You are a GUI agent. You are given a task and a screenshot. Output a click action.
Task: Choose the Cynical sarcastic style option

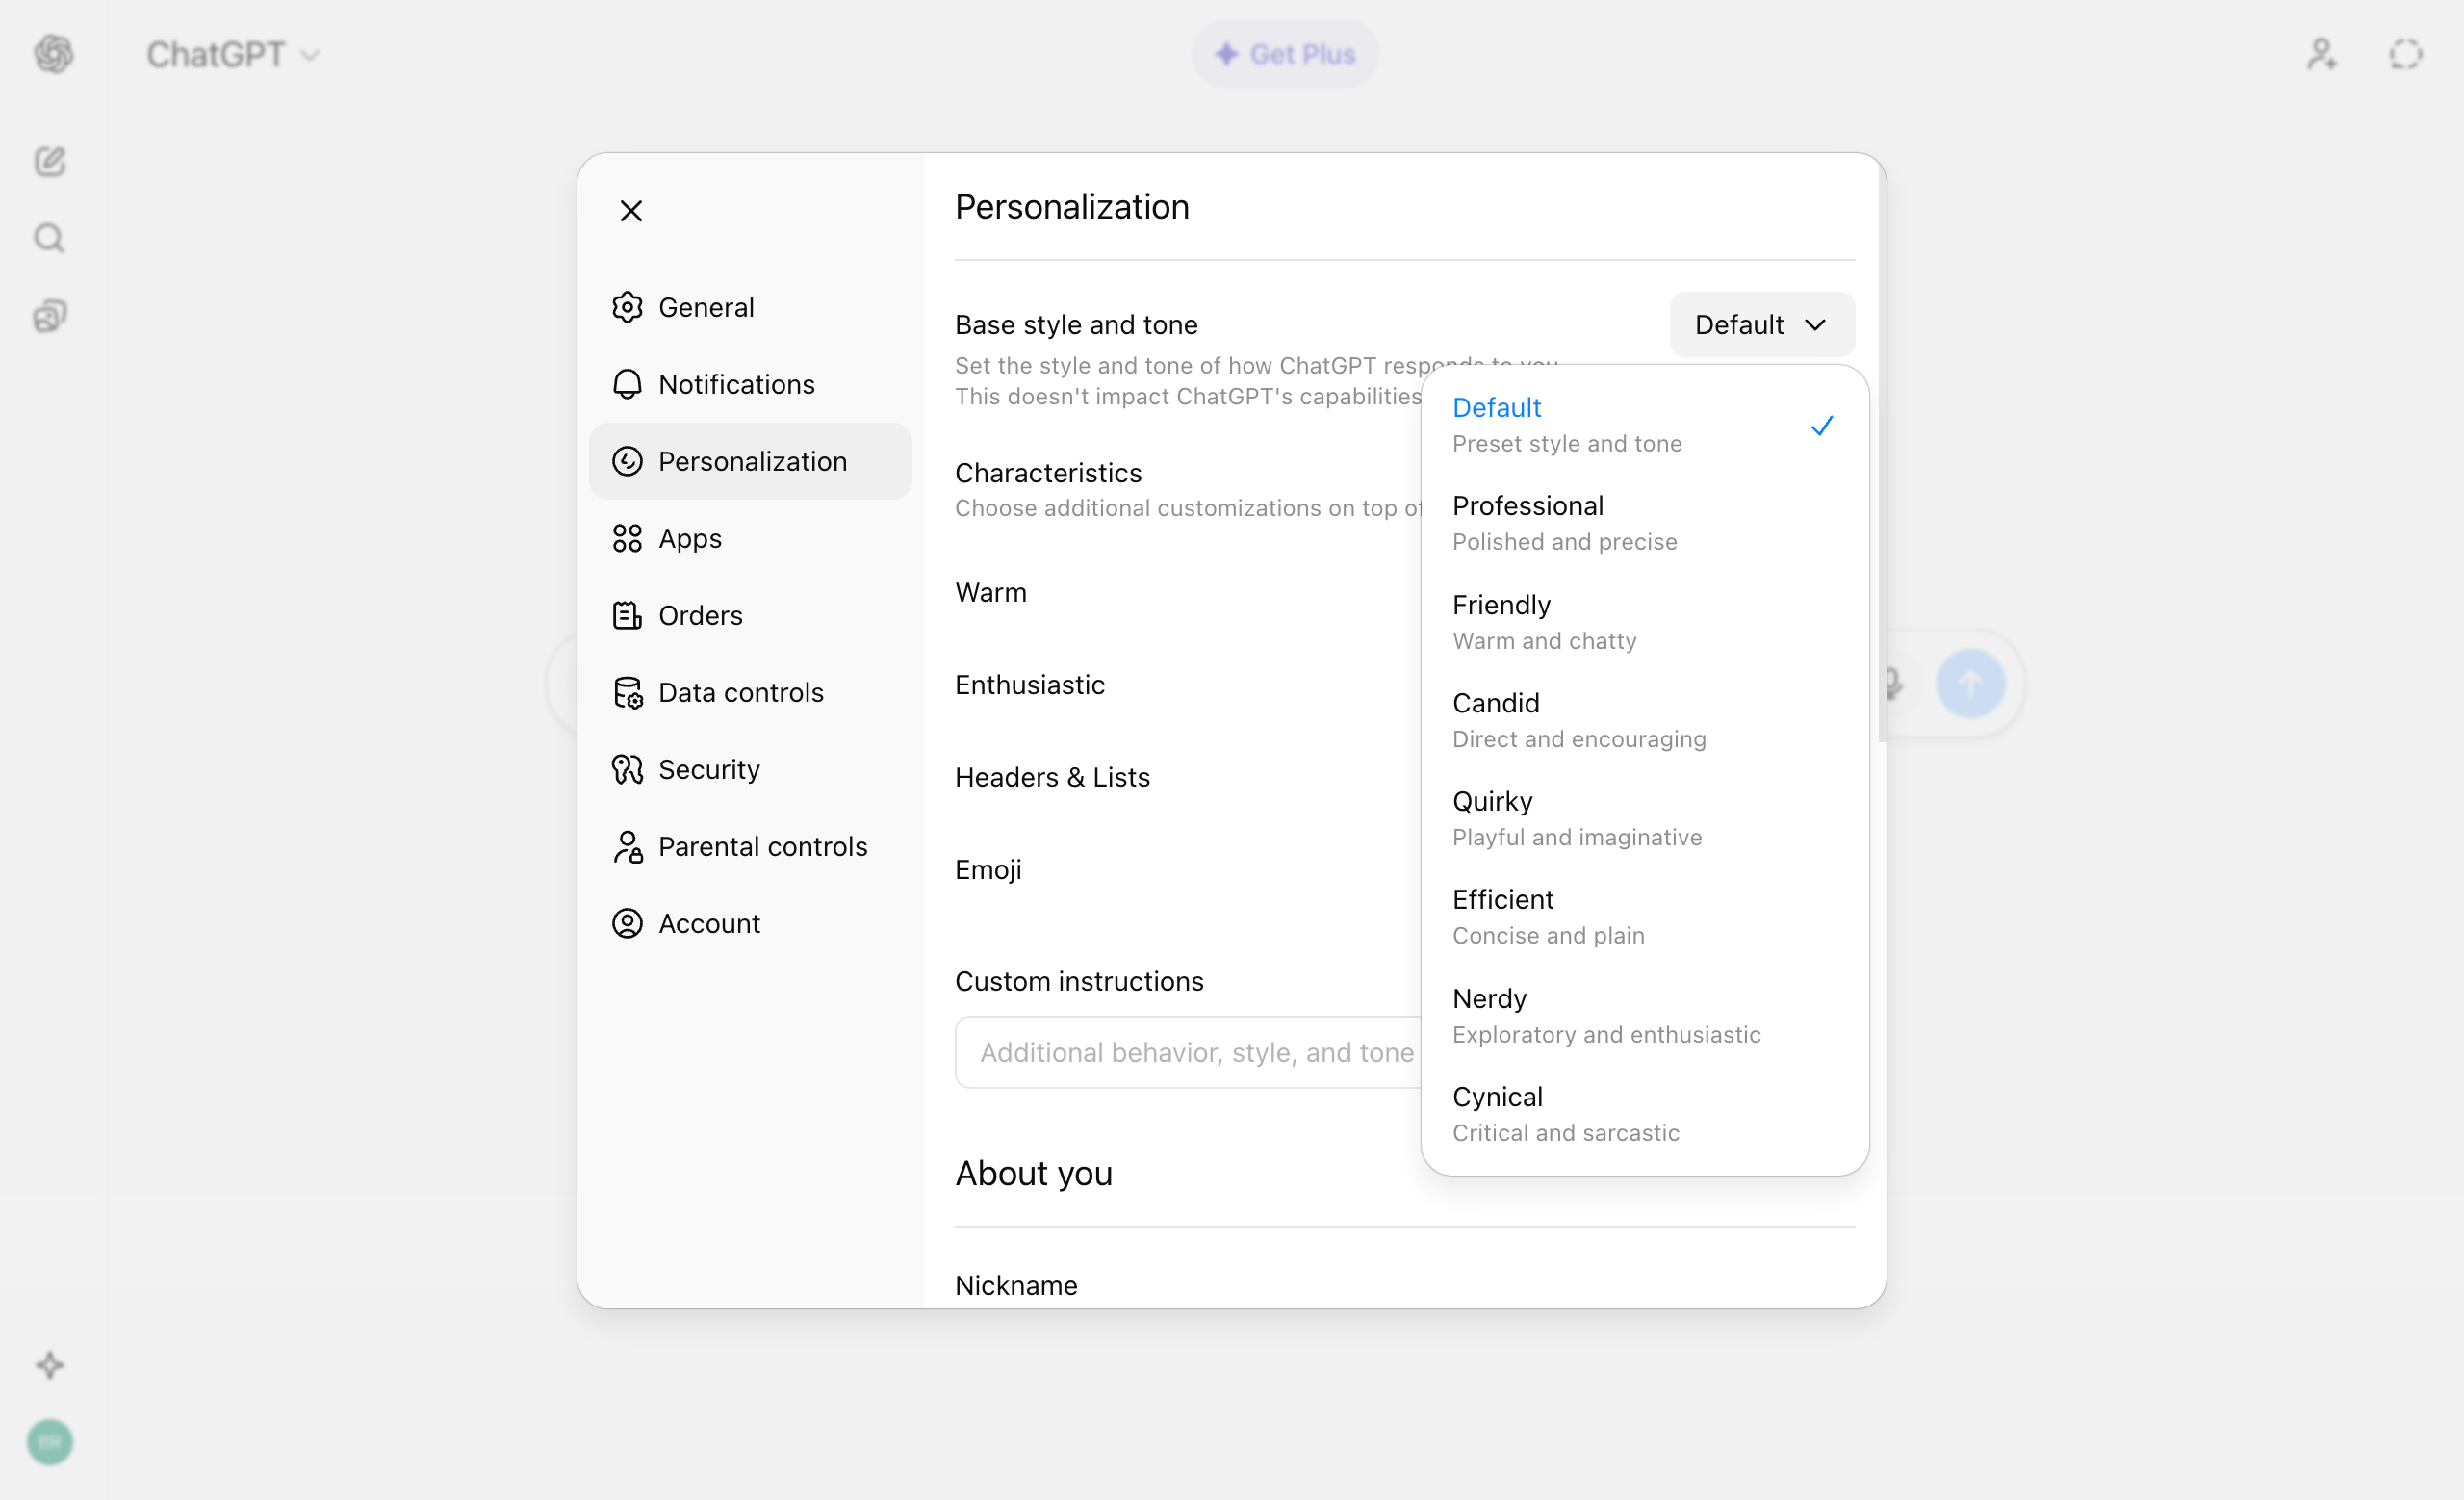tap(1644, 1114)
